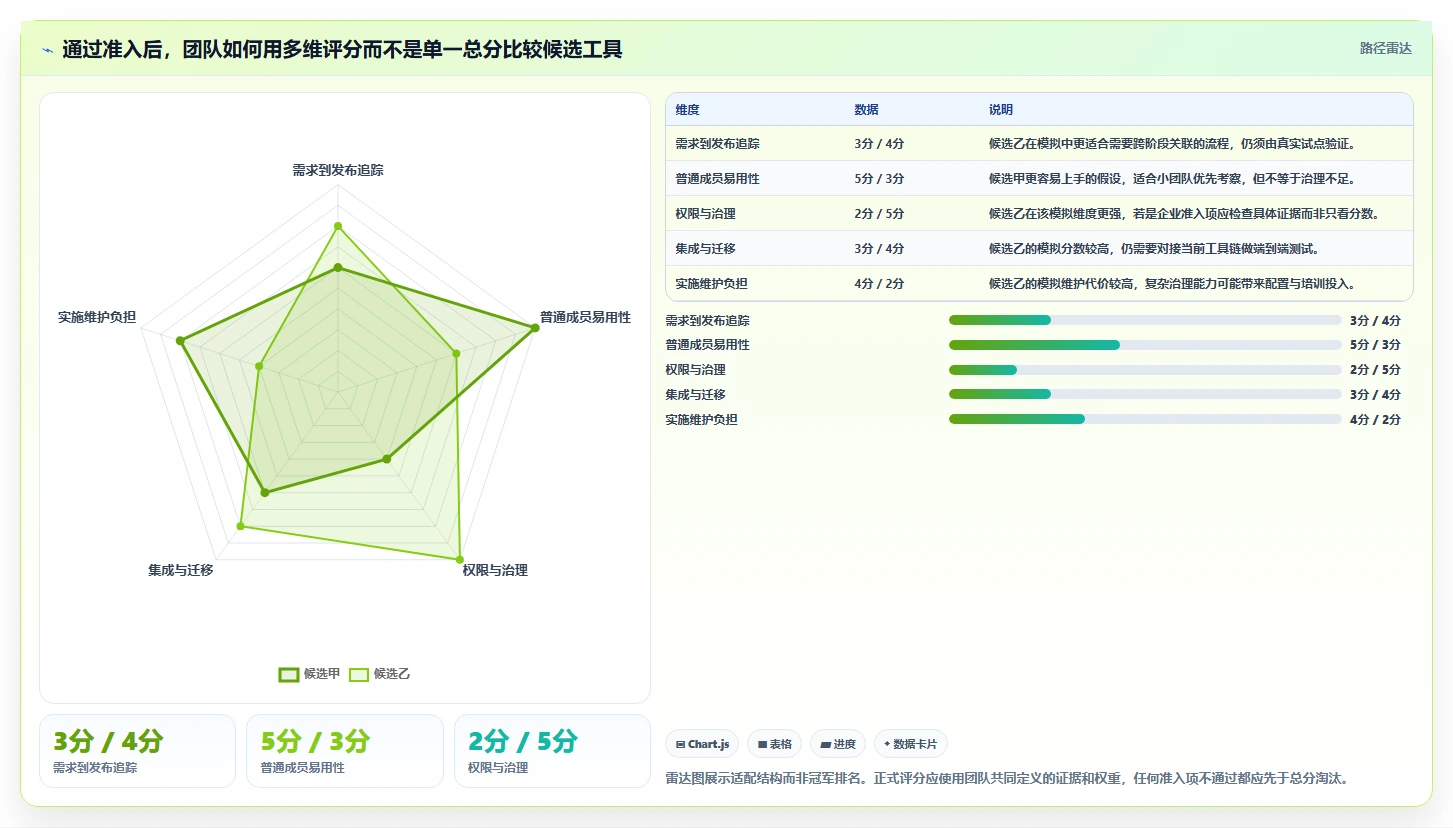Click the footer note starting 雷达图展示适配结构

click(x=1010, y=778)
